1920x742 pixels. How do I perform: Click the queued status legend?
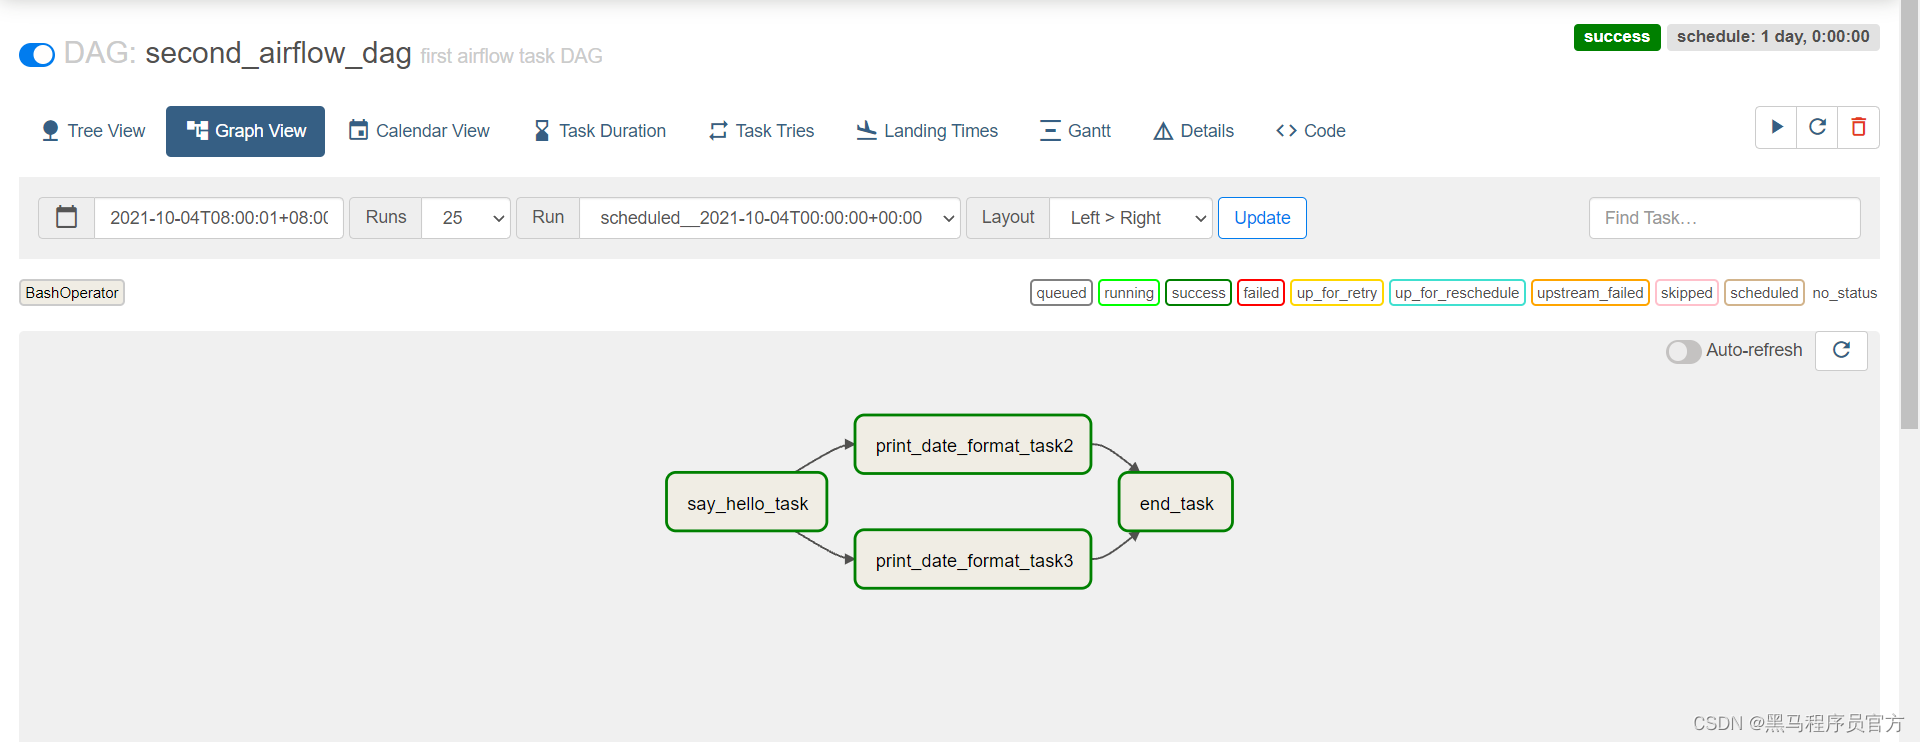point(1061,293)
